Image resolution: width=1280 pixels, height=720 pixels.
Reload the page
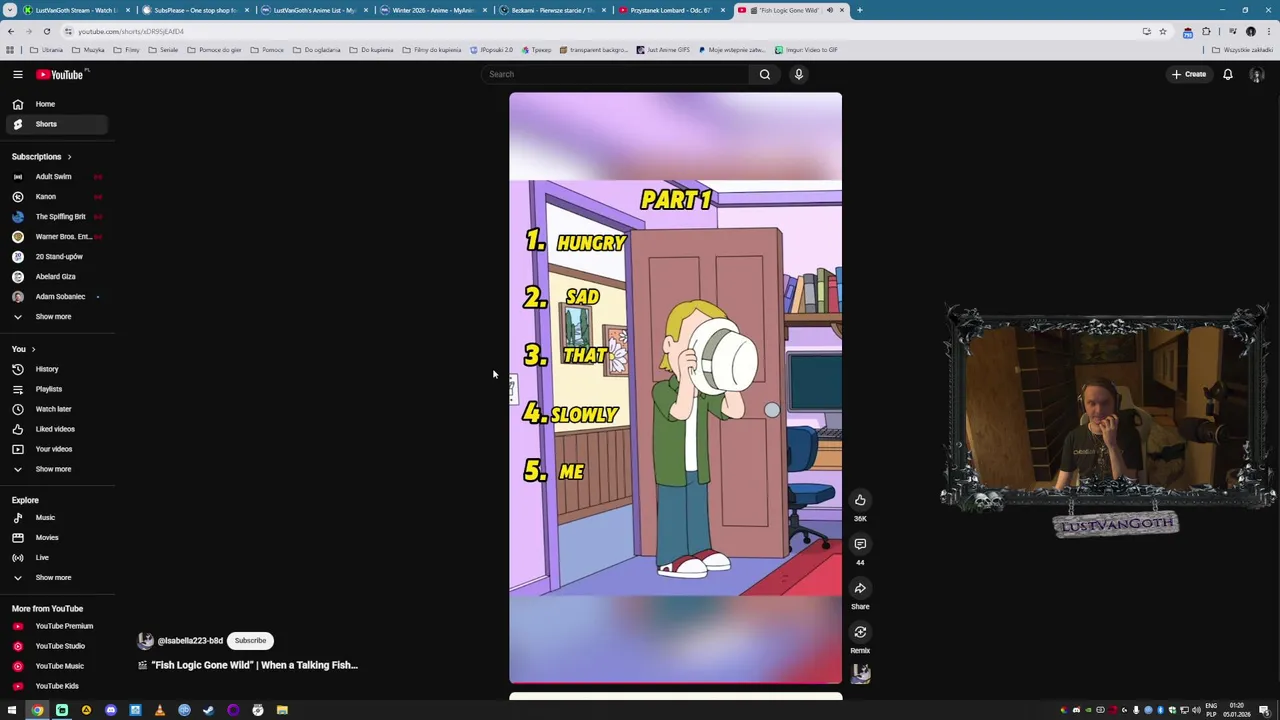46,31
